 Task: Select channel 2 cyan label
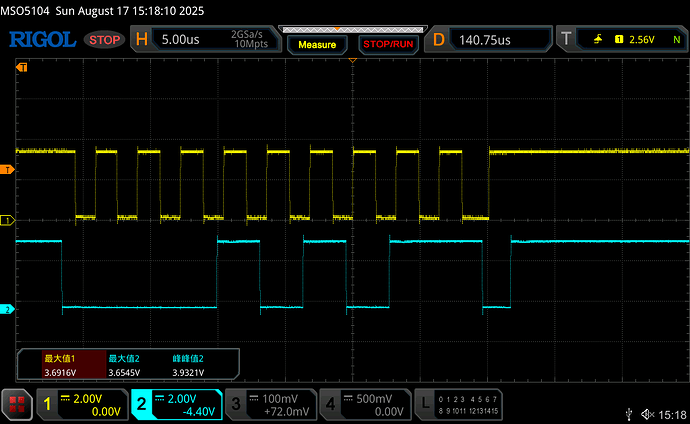tap(143, 404)
